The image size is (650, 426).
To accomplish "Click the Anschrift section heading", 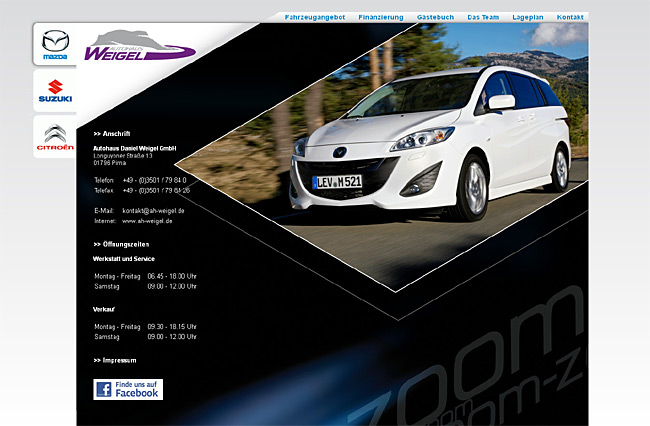I will tap(113, 133).
